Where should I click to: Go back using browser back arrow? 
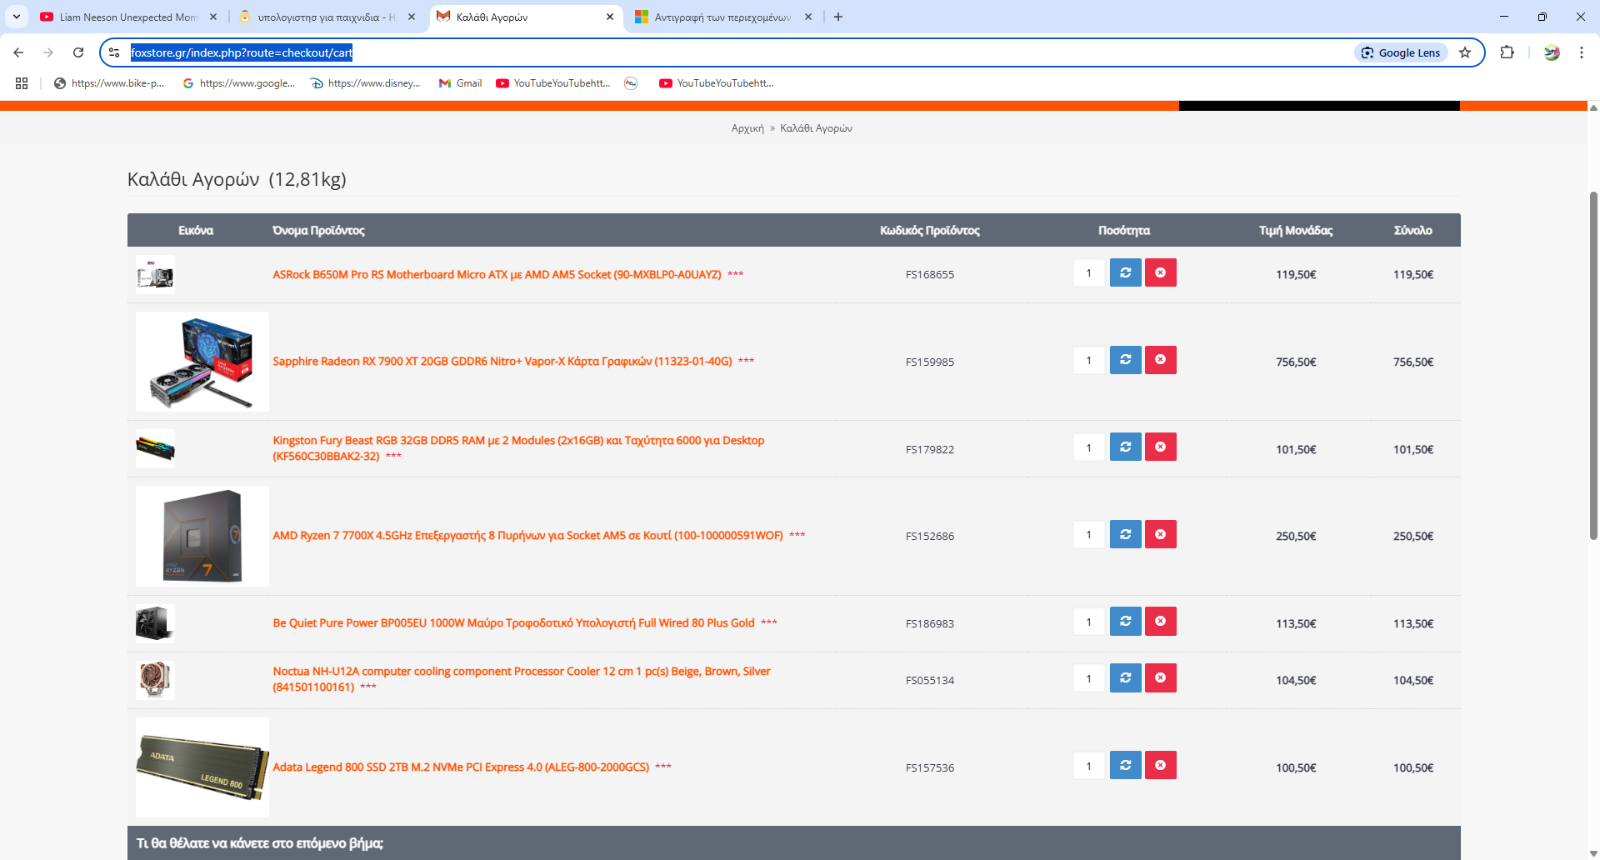[18, 52]
